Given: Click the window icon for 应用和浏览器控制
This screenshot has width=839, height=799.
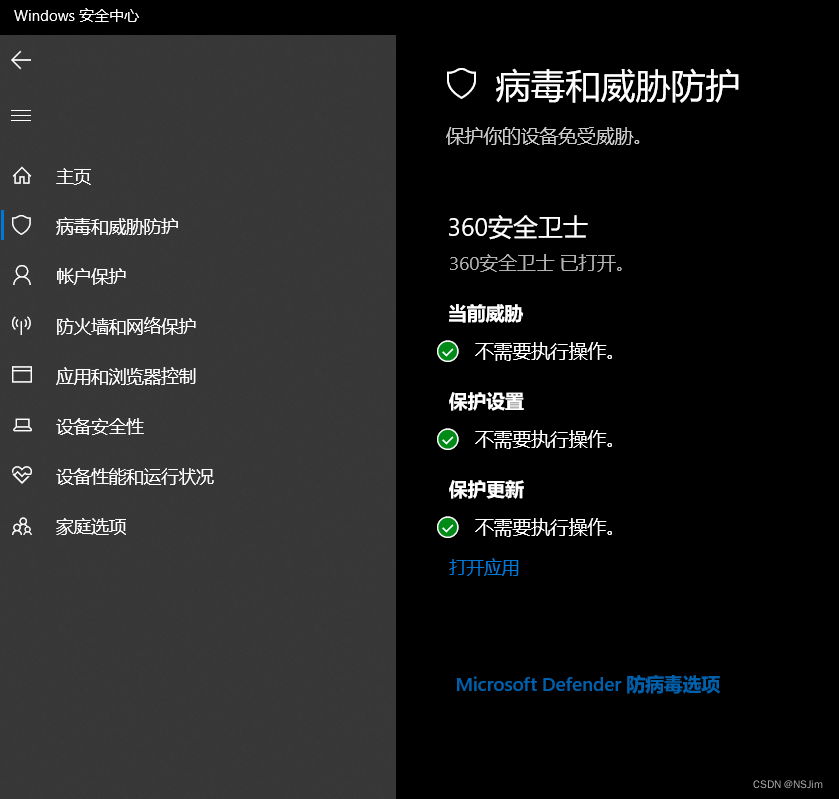Looking at the screenshot, I should 22,375.
